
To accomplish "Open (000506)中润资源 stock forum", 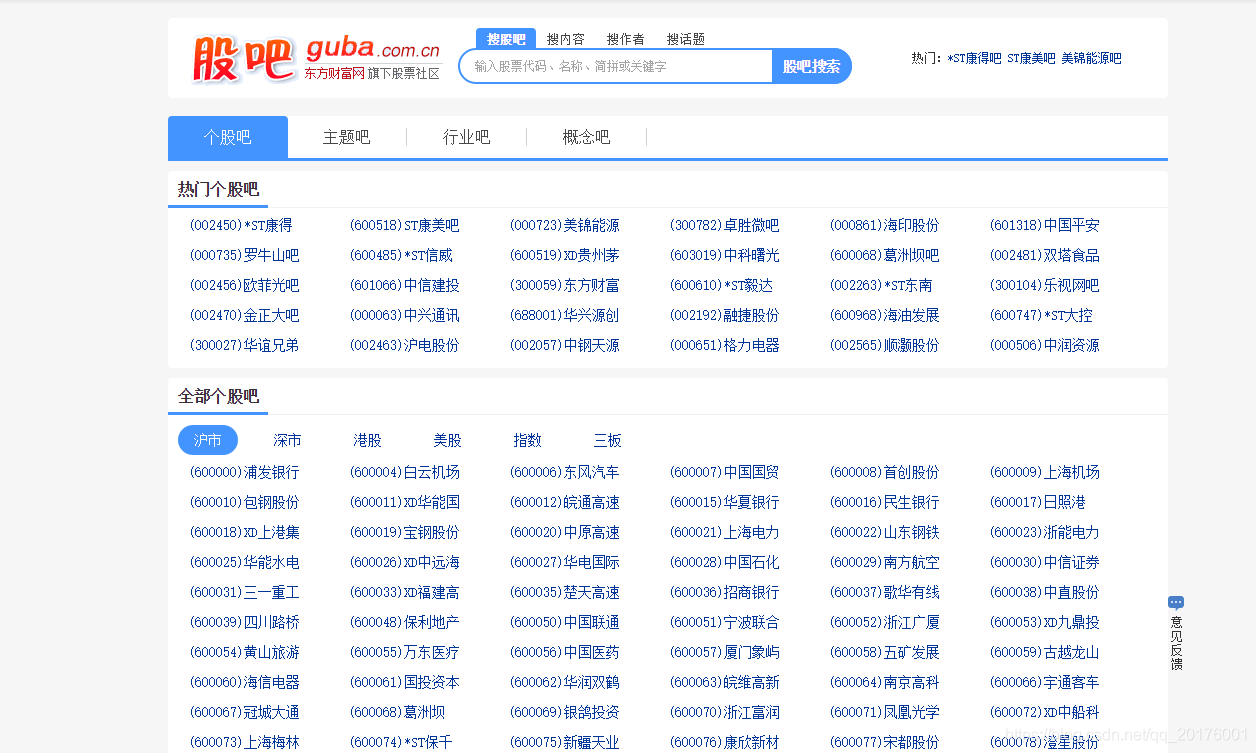I will pos(1044,345).
